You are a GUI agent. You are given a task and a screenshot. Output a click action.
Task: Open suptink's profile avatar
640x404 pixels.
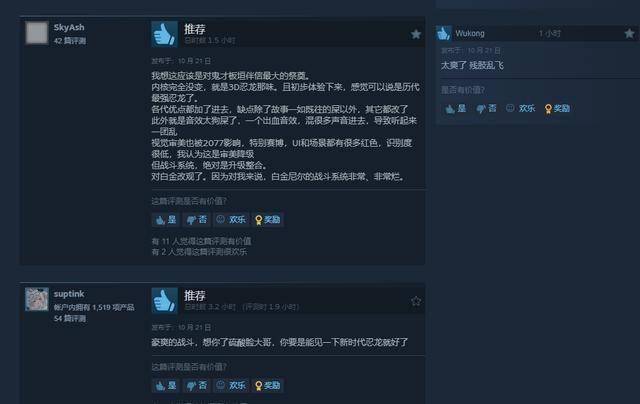(x=37, y=299)
